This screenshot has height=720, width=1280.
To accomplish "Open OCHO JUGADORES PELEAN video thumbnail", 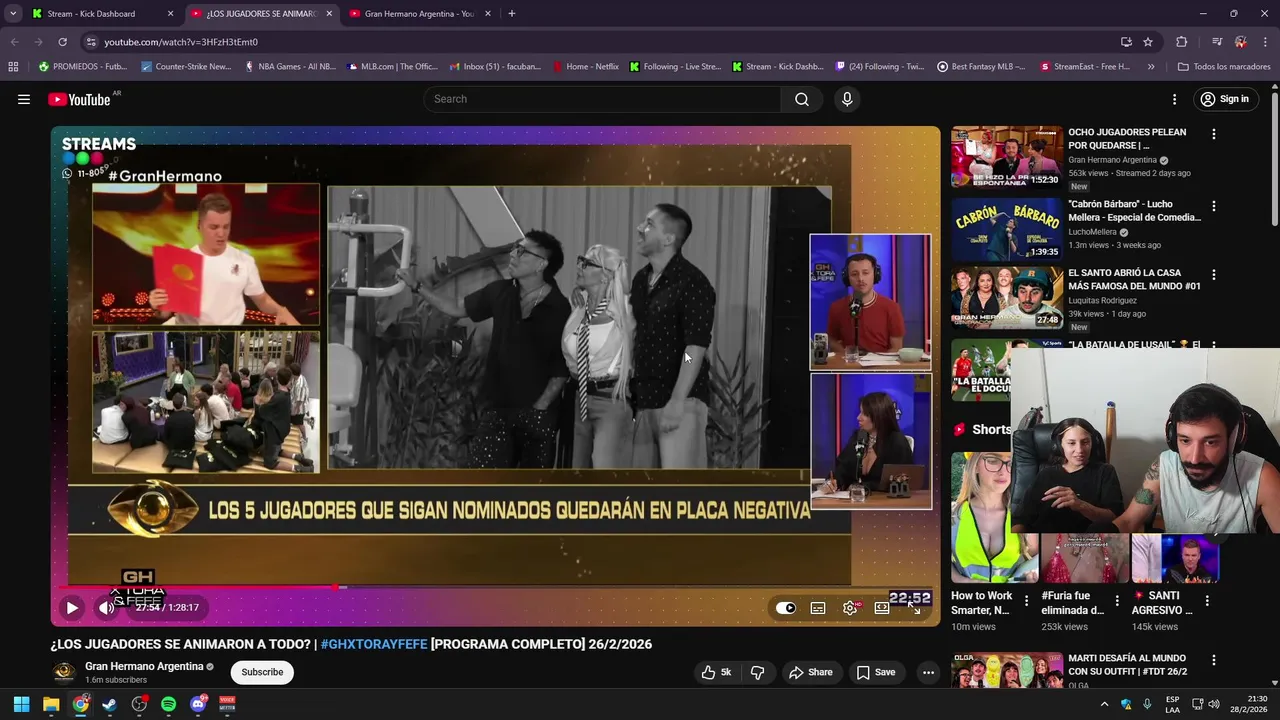I will [1007, 157].
